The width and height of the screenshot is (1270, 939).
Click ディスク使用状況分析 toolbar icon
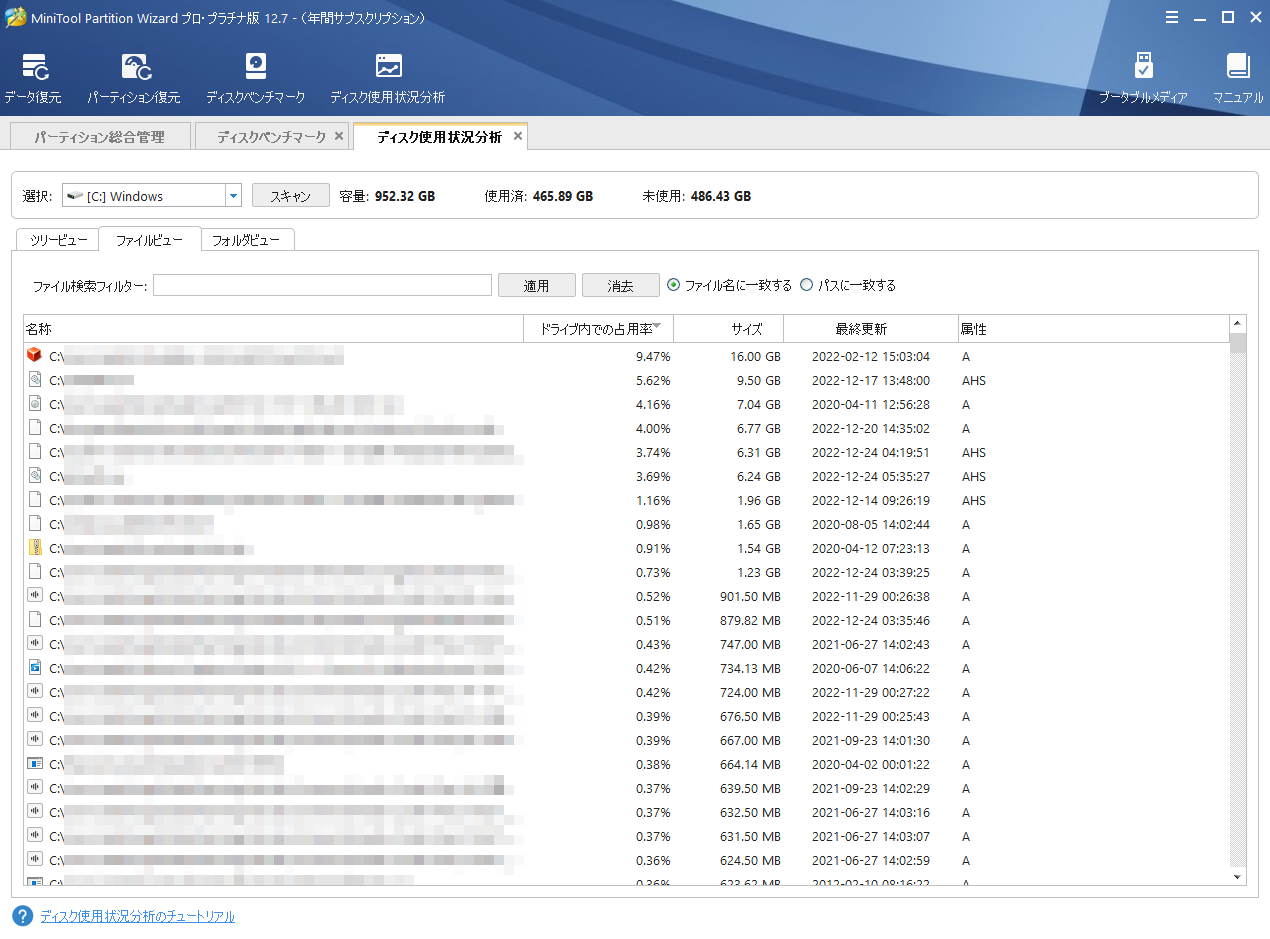pos(388,68)
